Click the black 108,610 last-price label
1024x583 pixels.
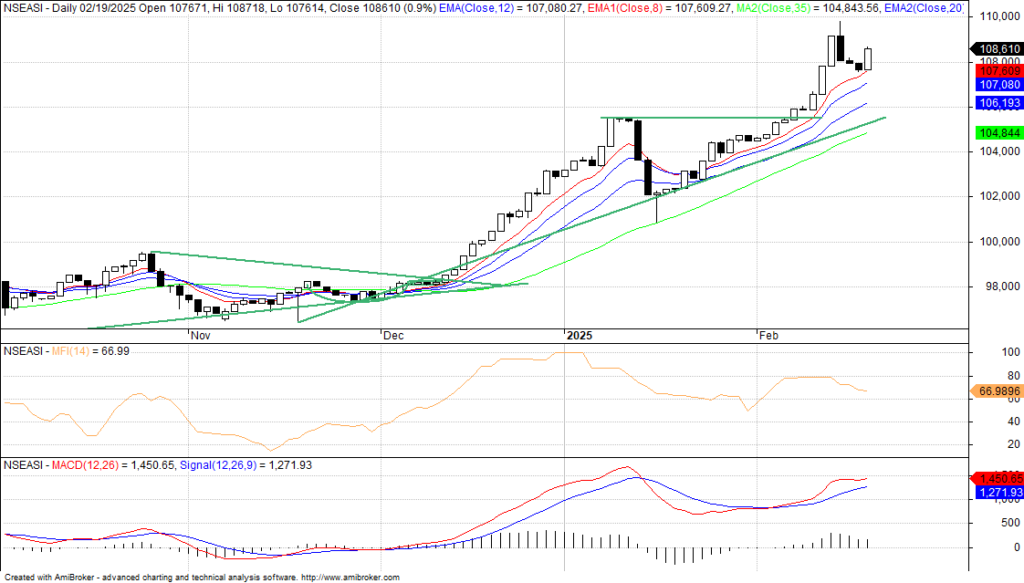click(x=998, y=48)
